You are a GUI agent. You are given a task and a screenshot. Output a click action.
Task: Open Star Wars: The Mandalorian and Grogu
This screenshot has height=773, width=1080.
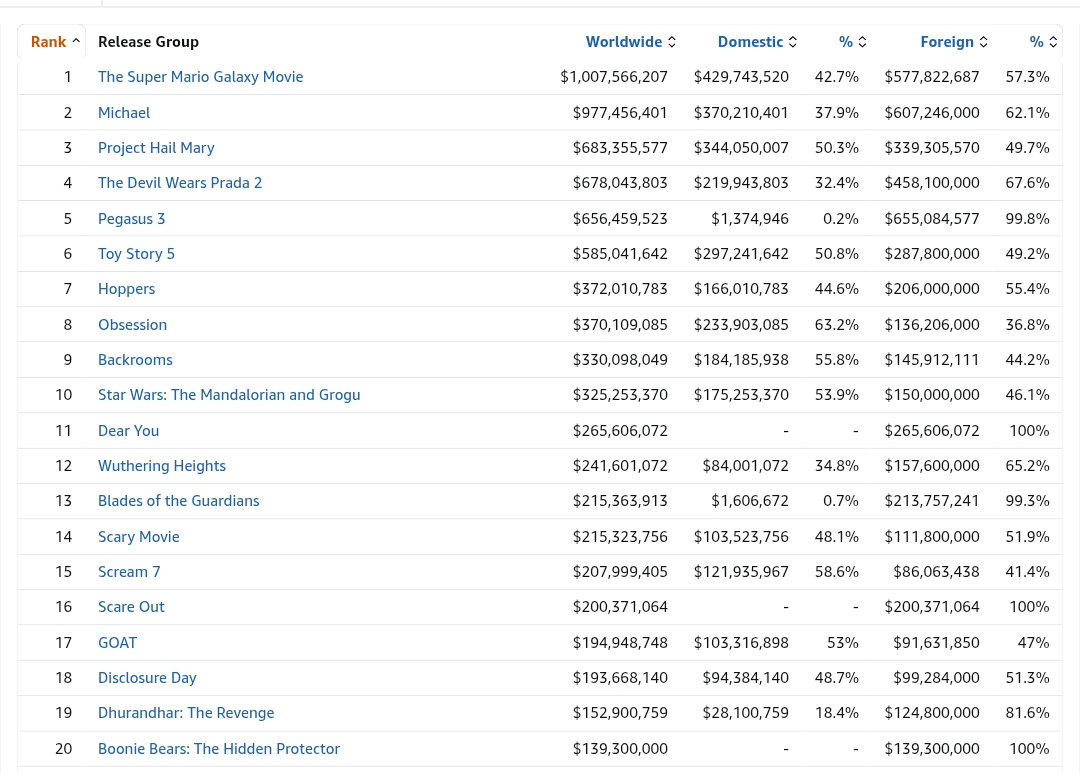[229, 395]
